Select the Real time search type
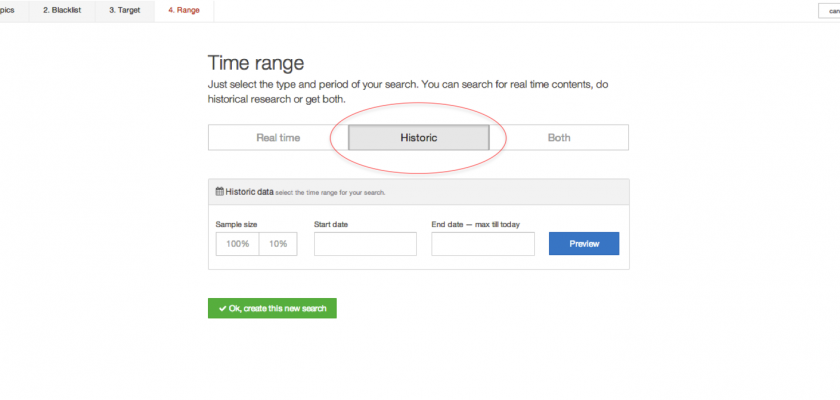 [x=278, y=138]
